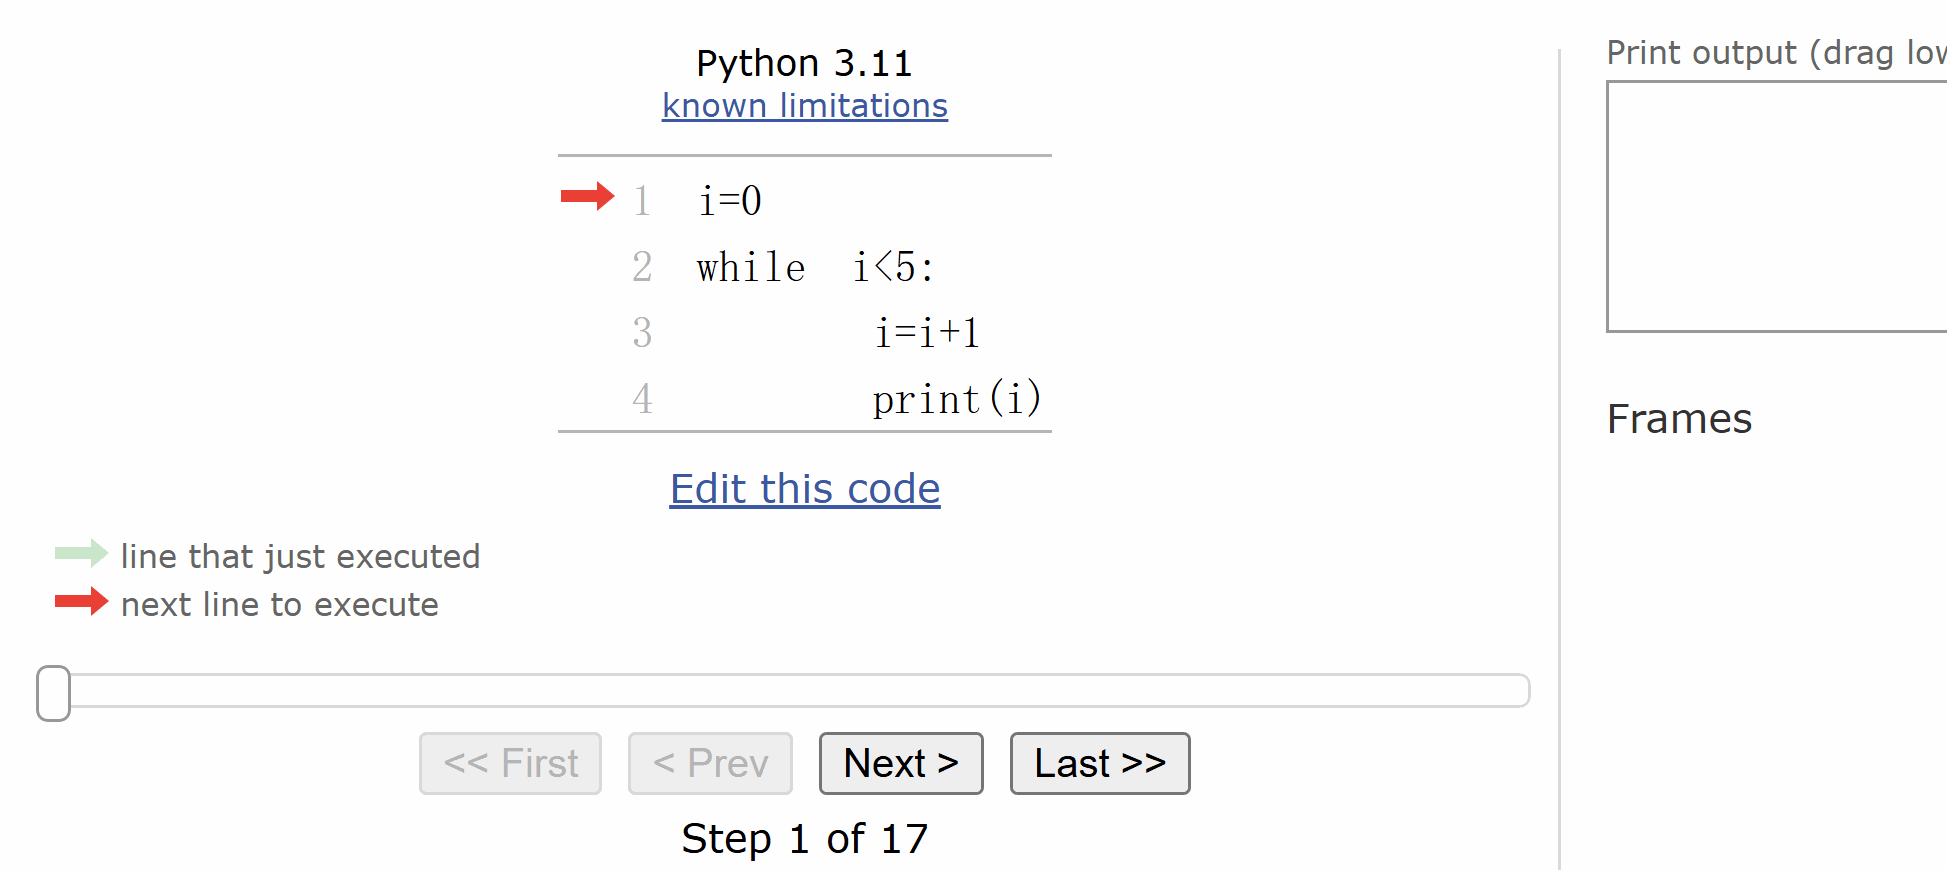Click the middle of the step slider track
The width and height of the screenshot is (1947, 870).
pos(790,691)
